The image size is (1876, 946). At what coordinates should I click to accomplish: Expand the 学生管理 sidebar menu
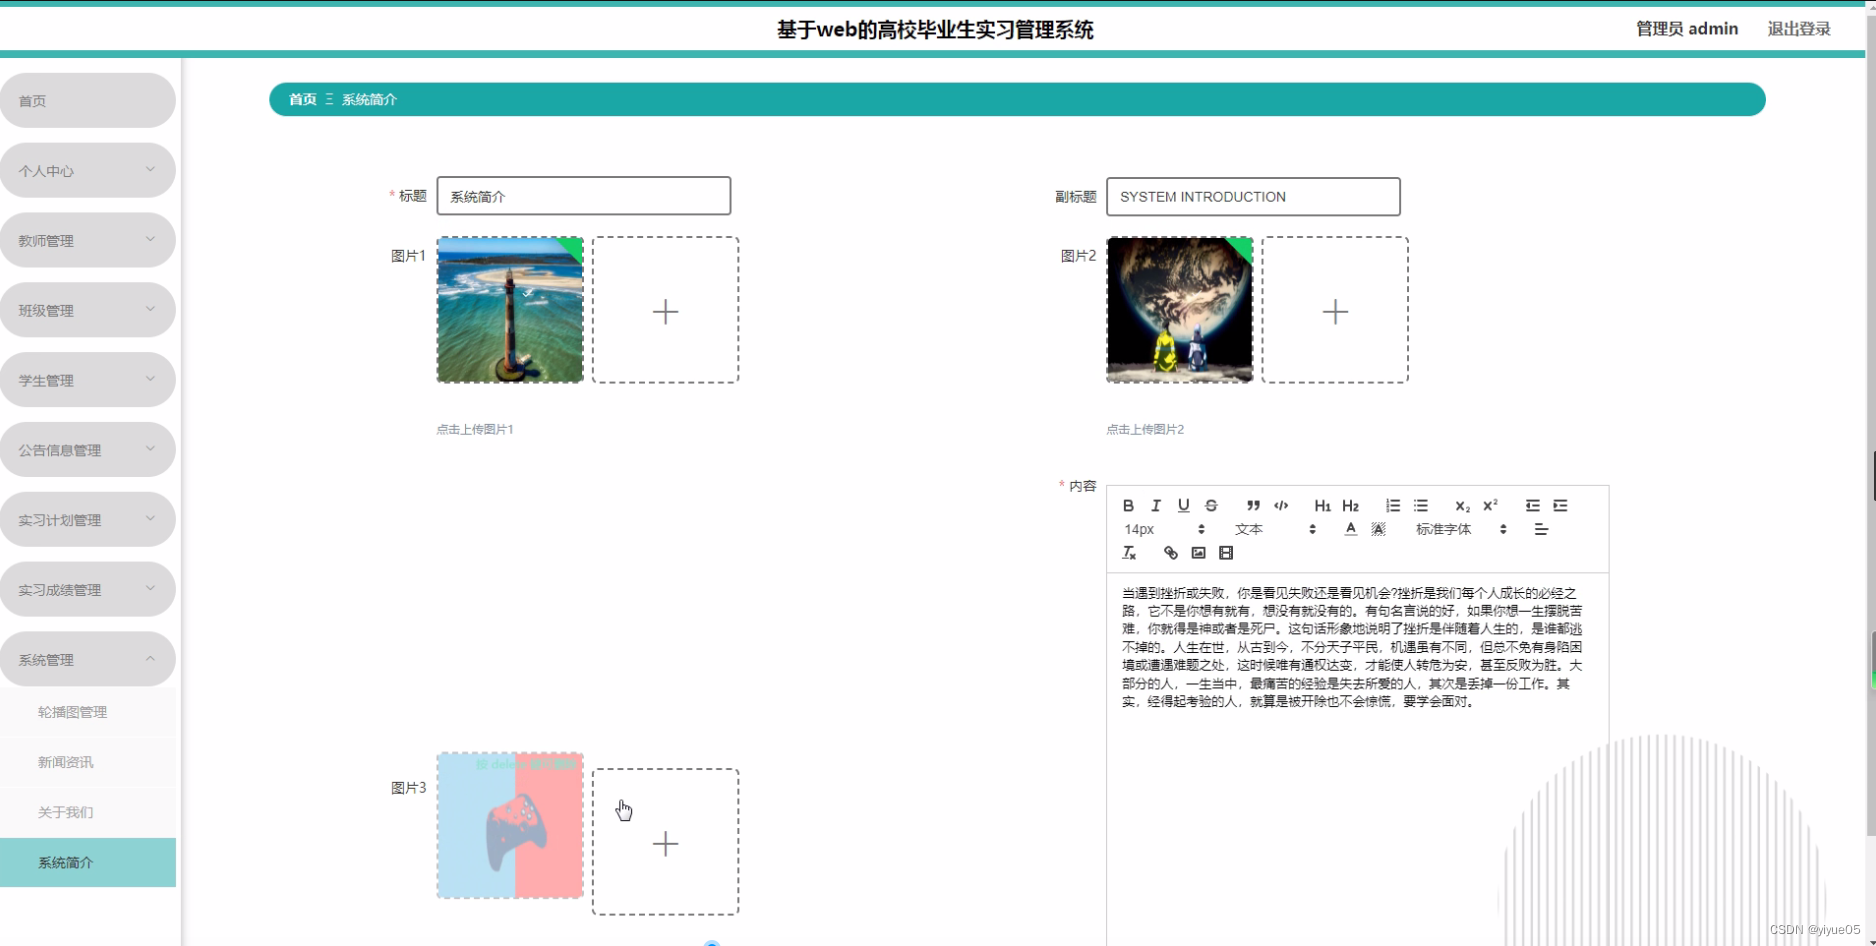pos(88,380)
